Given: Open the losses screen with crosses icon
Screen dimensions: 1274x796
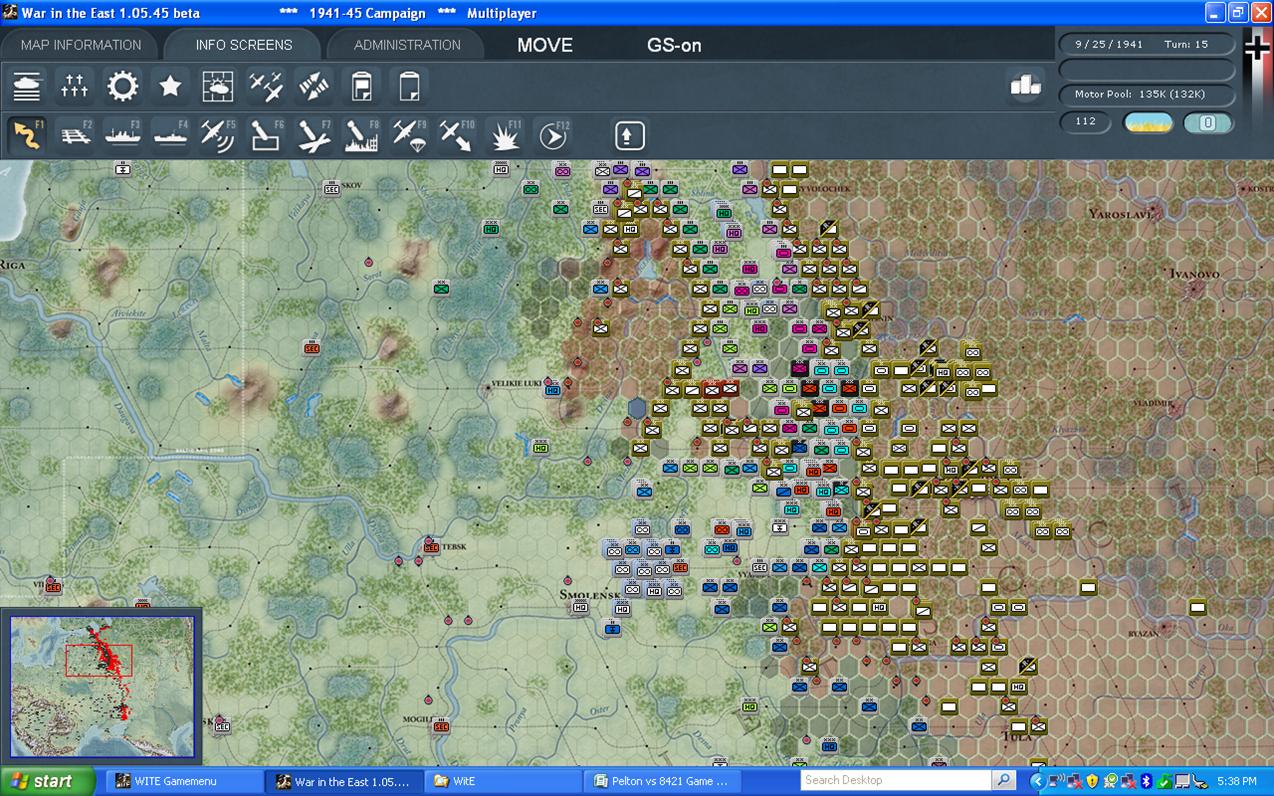Looking at the screenshot, I should [75, 87].
